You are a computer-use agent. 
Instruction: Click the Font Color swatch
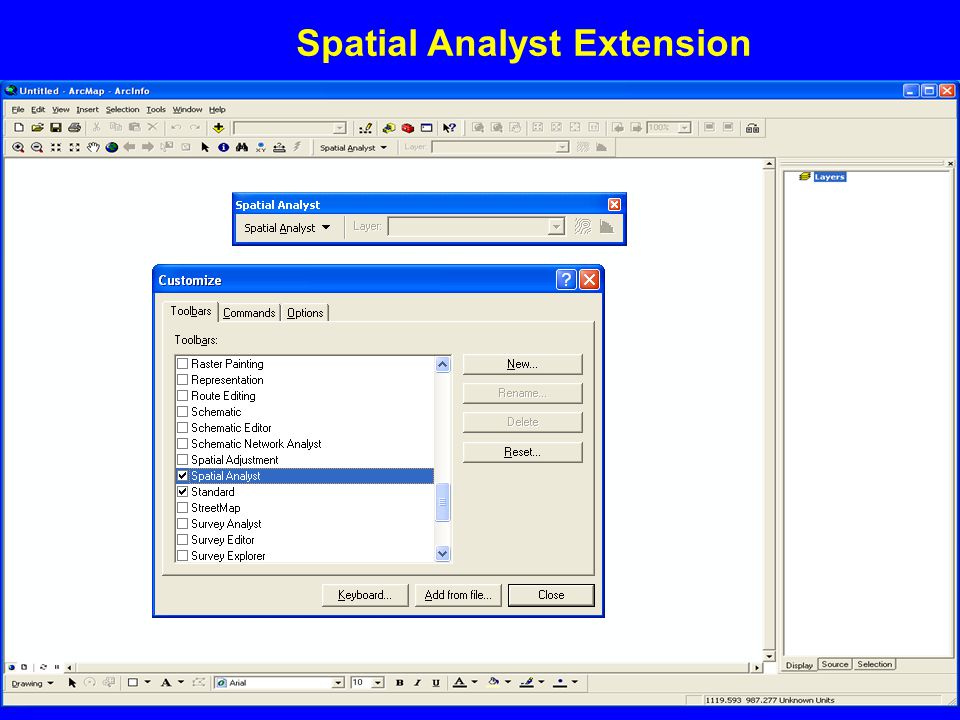(460, 682)
